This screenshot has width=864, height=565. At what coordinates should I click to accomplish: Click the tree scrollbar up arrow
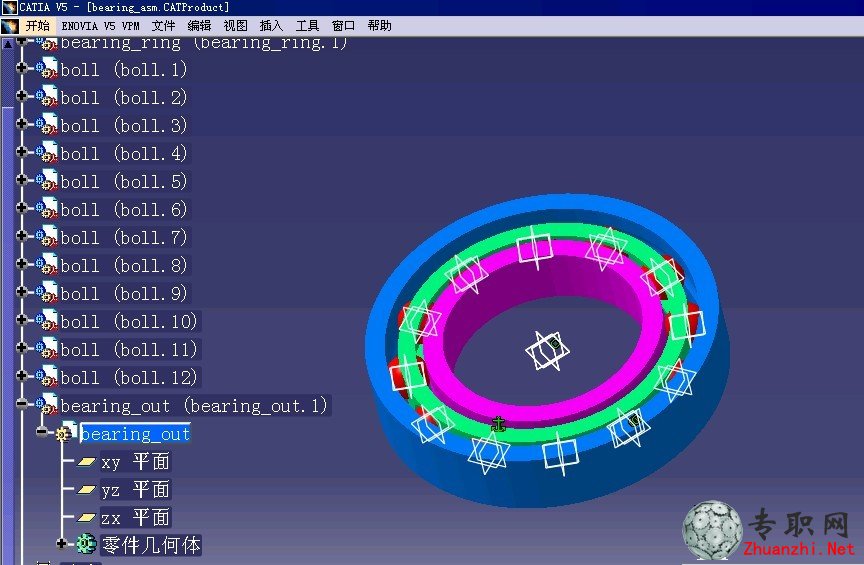pos(8,44)
